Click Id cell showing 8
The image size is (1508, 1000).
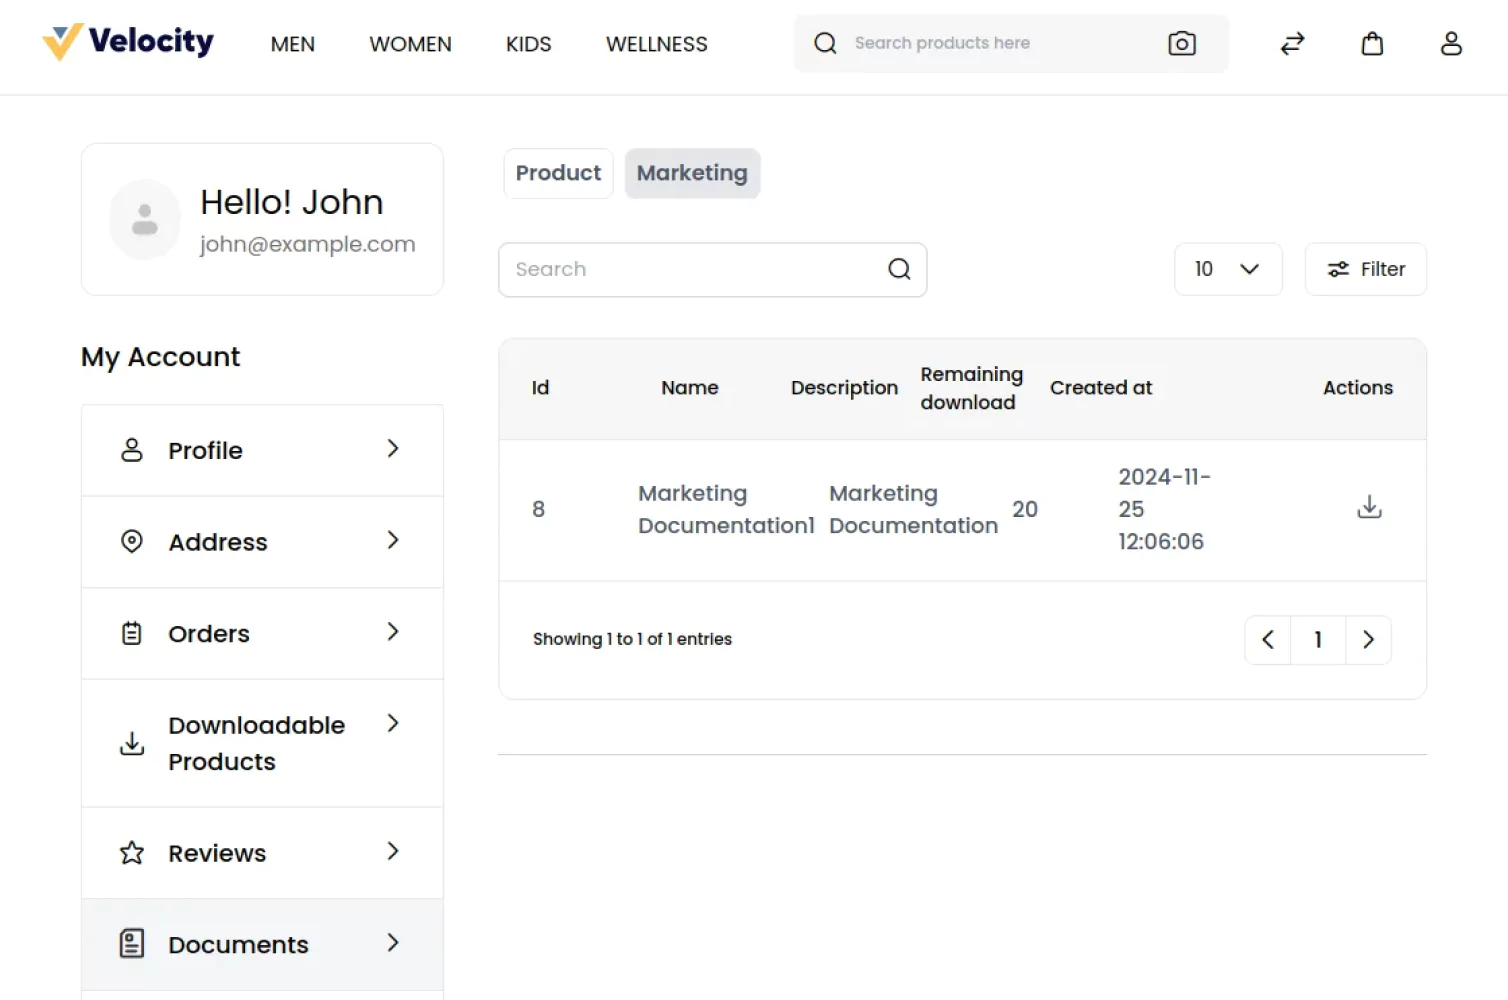tap(538, 509)
